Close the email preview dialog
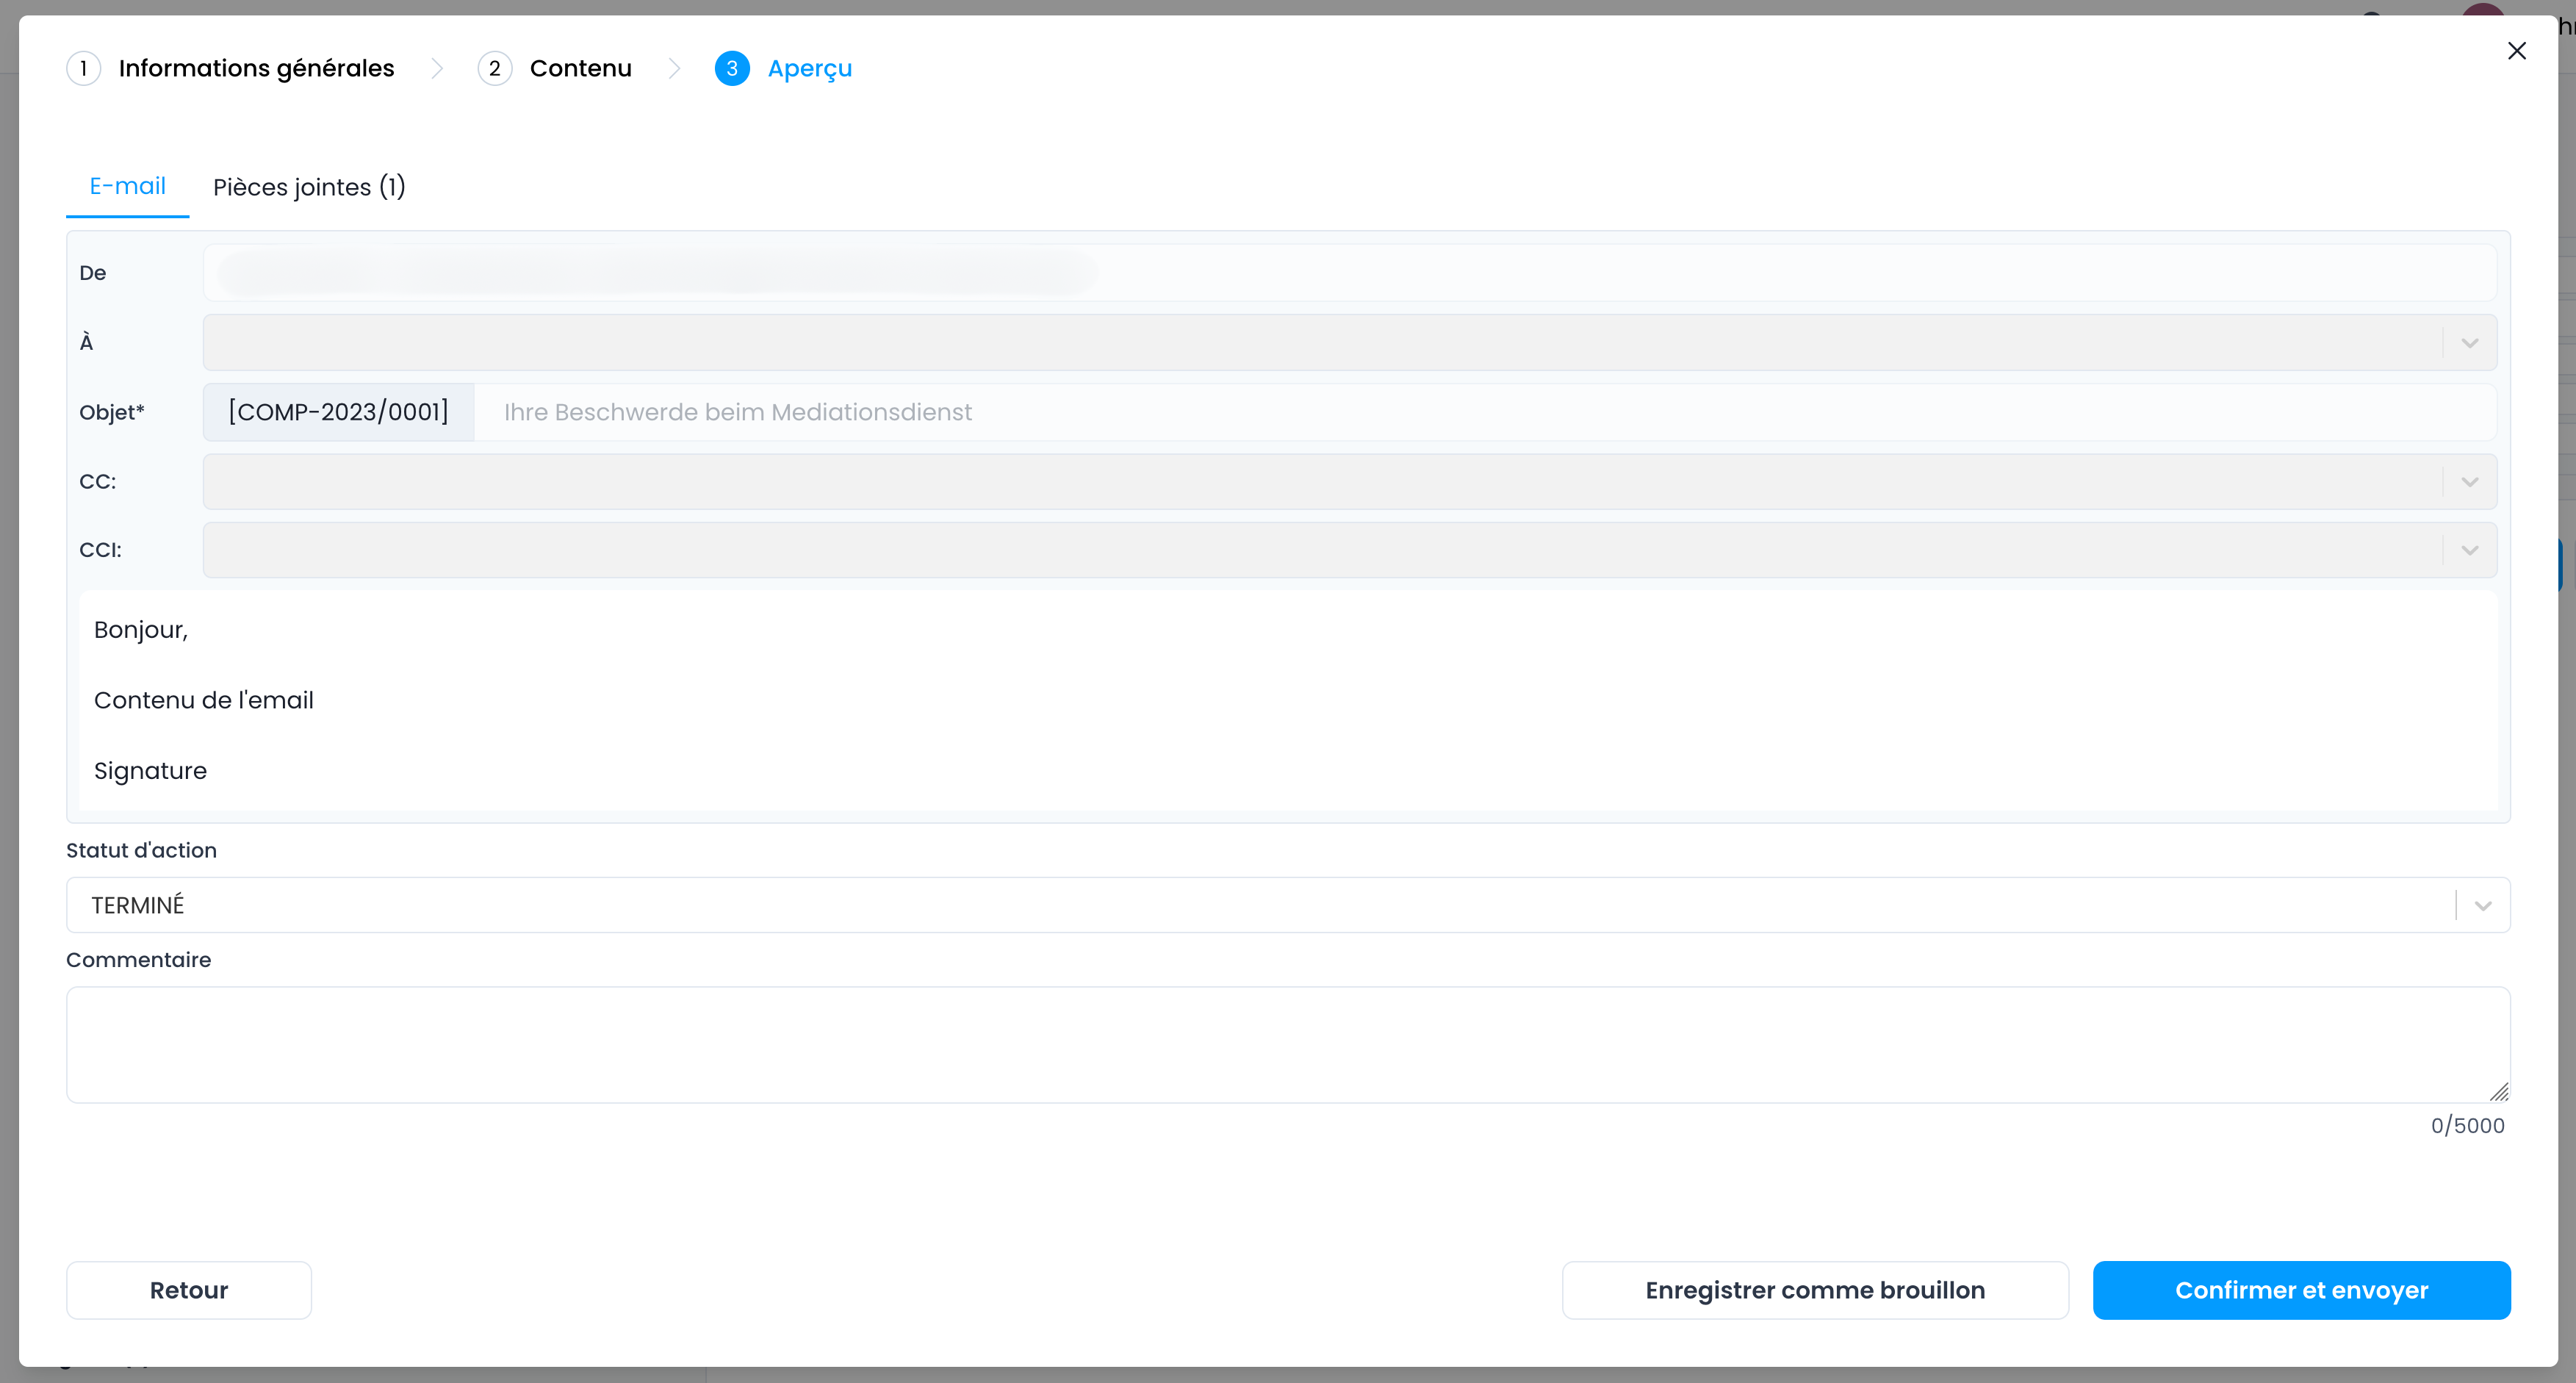The image size is (2576, 1383). [x=2516, y=51]
